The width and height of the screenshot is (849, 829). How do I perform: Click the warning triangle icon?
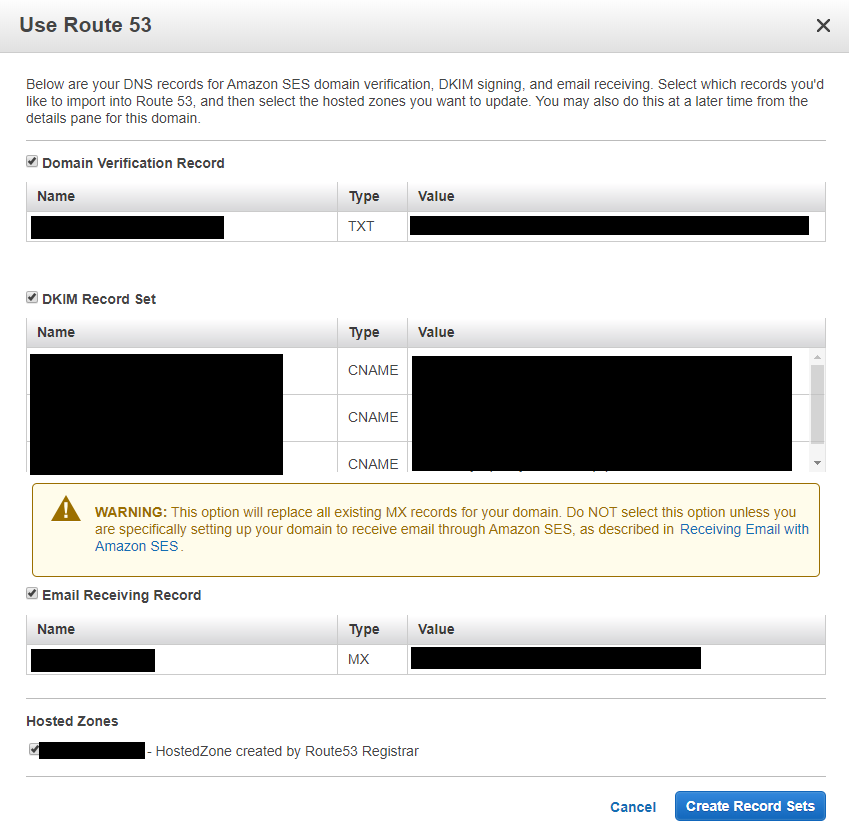click(x=66, y=509)
